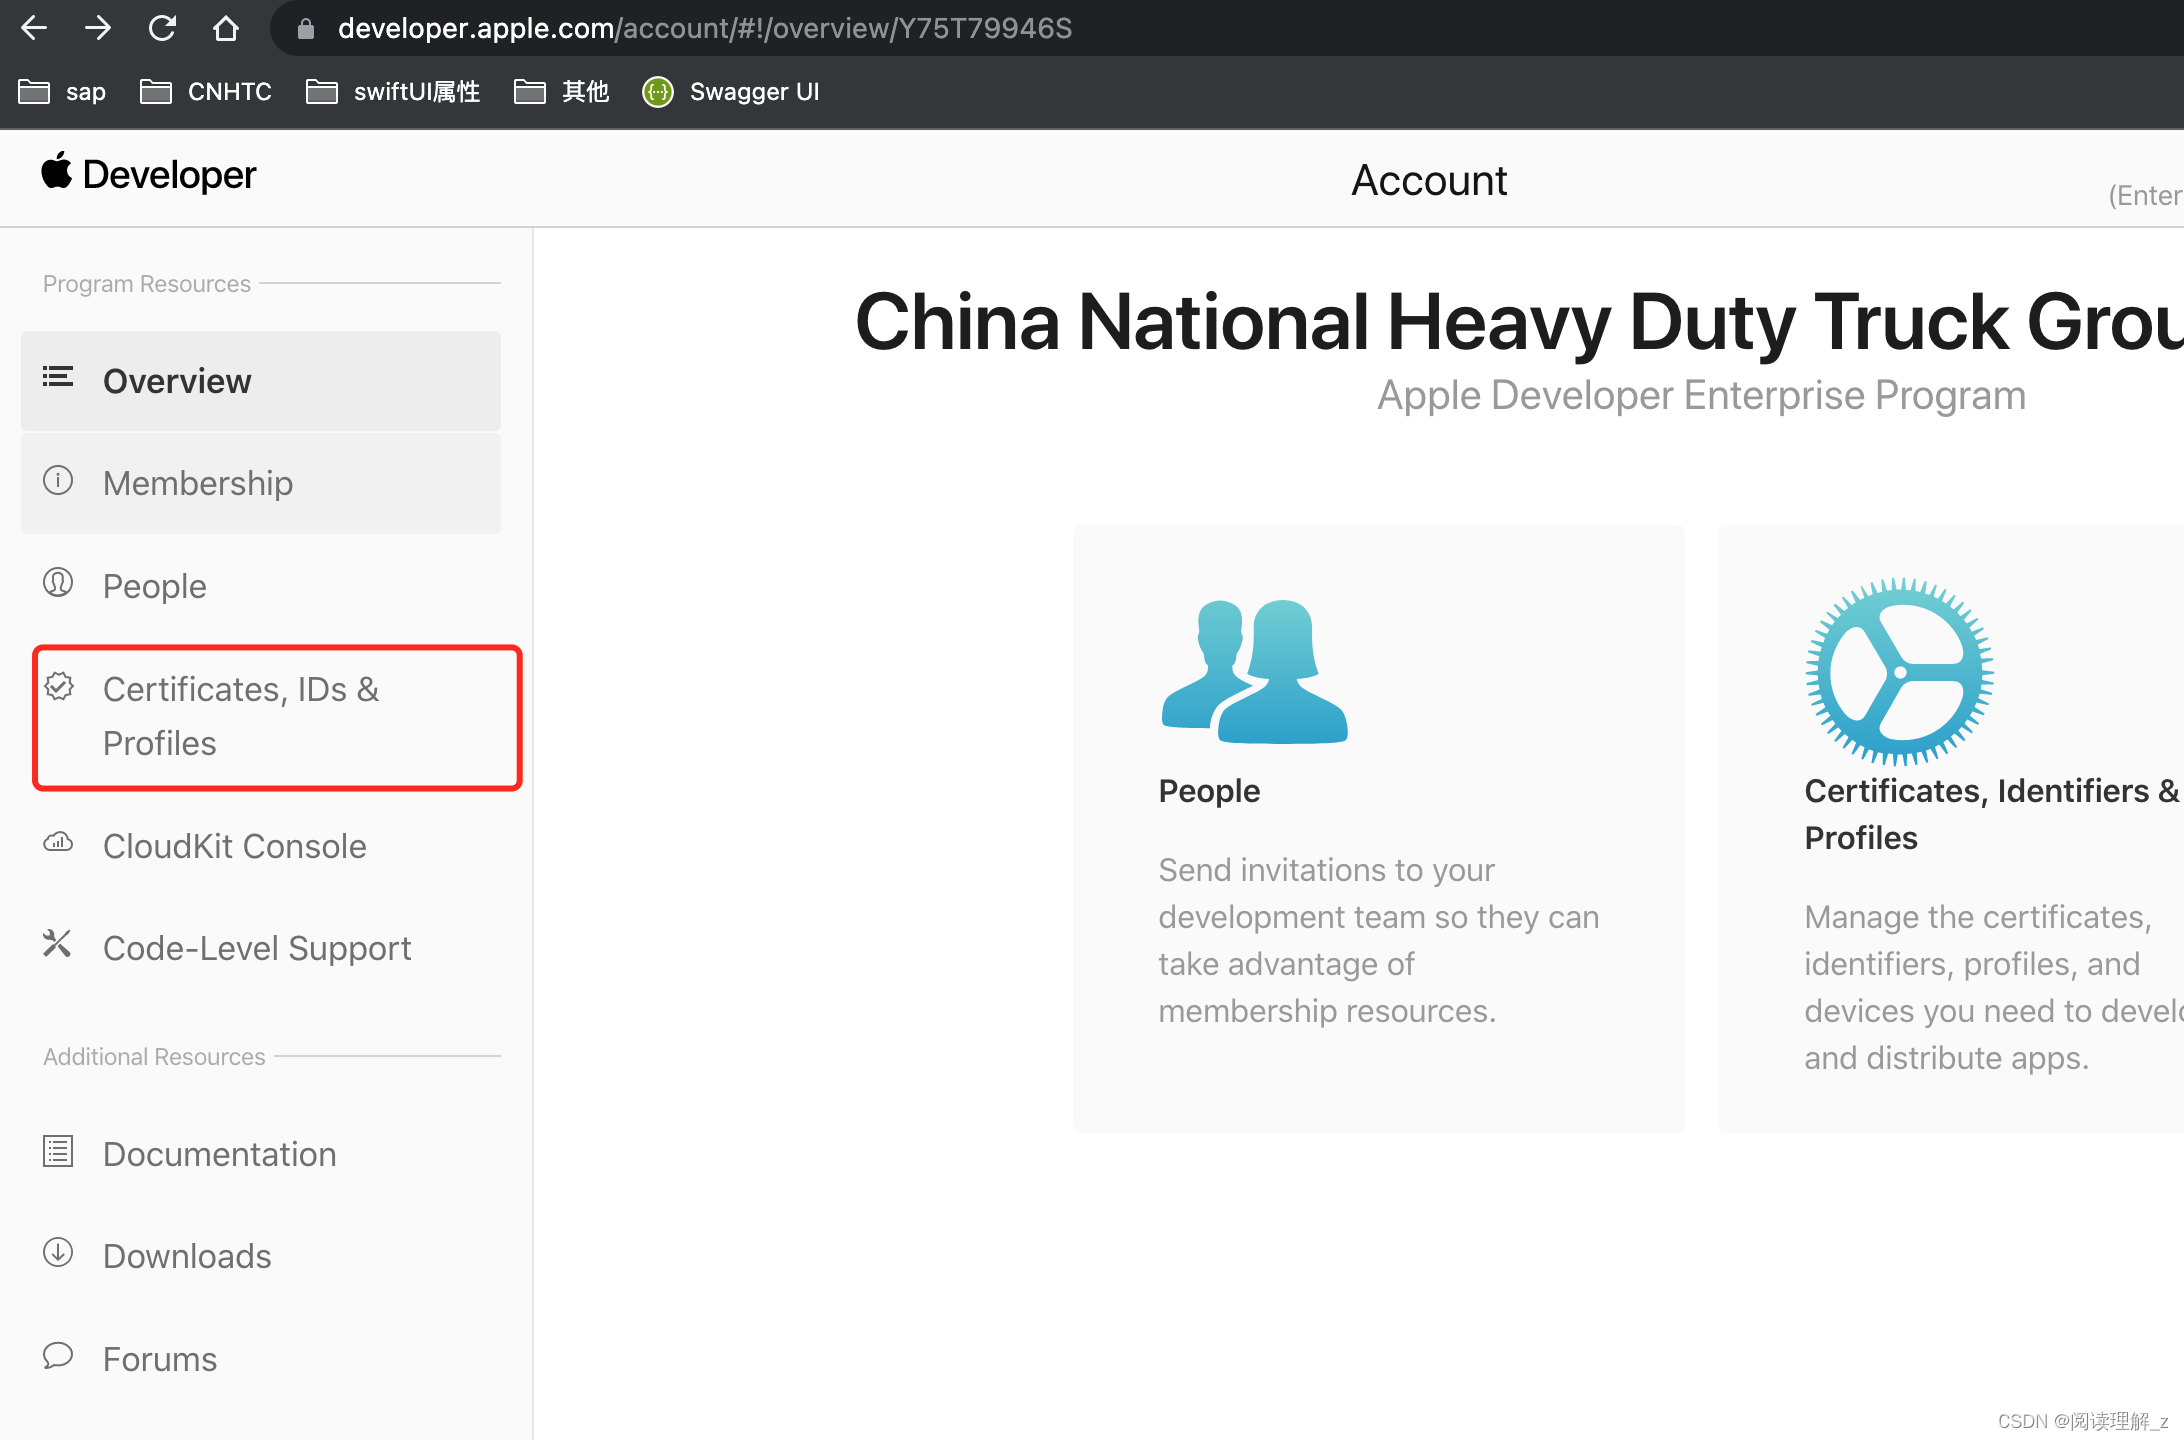Click the padlock icon in address bar
Screen dimensions: 2184x1440
click(x=306, y=29)
